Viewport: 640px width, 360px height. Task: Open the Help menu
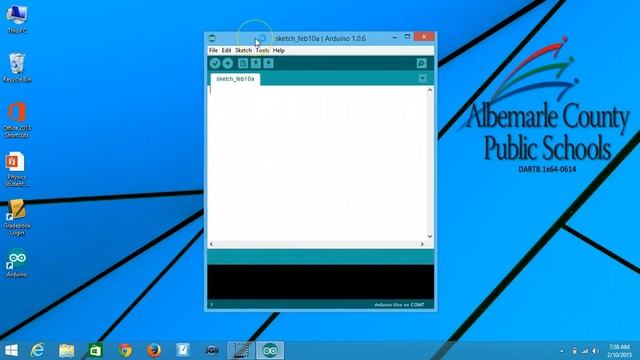(x=278, y=50)
